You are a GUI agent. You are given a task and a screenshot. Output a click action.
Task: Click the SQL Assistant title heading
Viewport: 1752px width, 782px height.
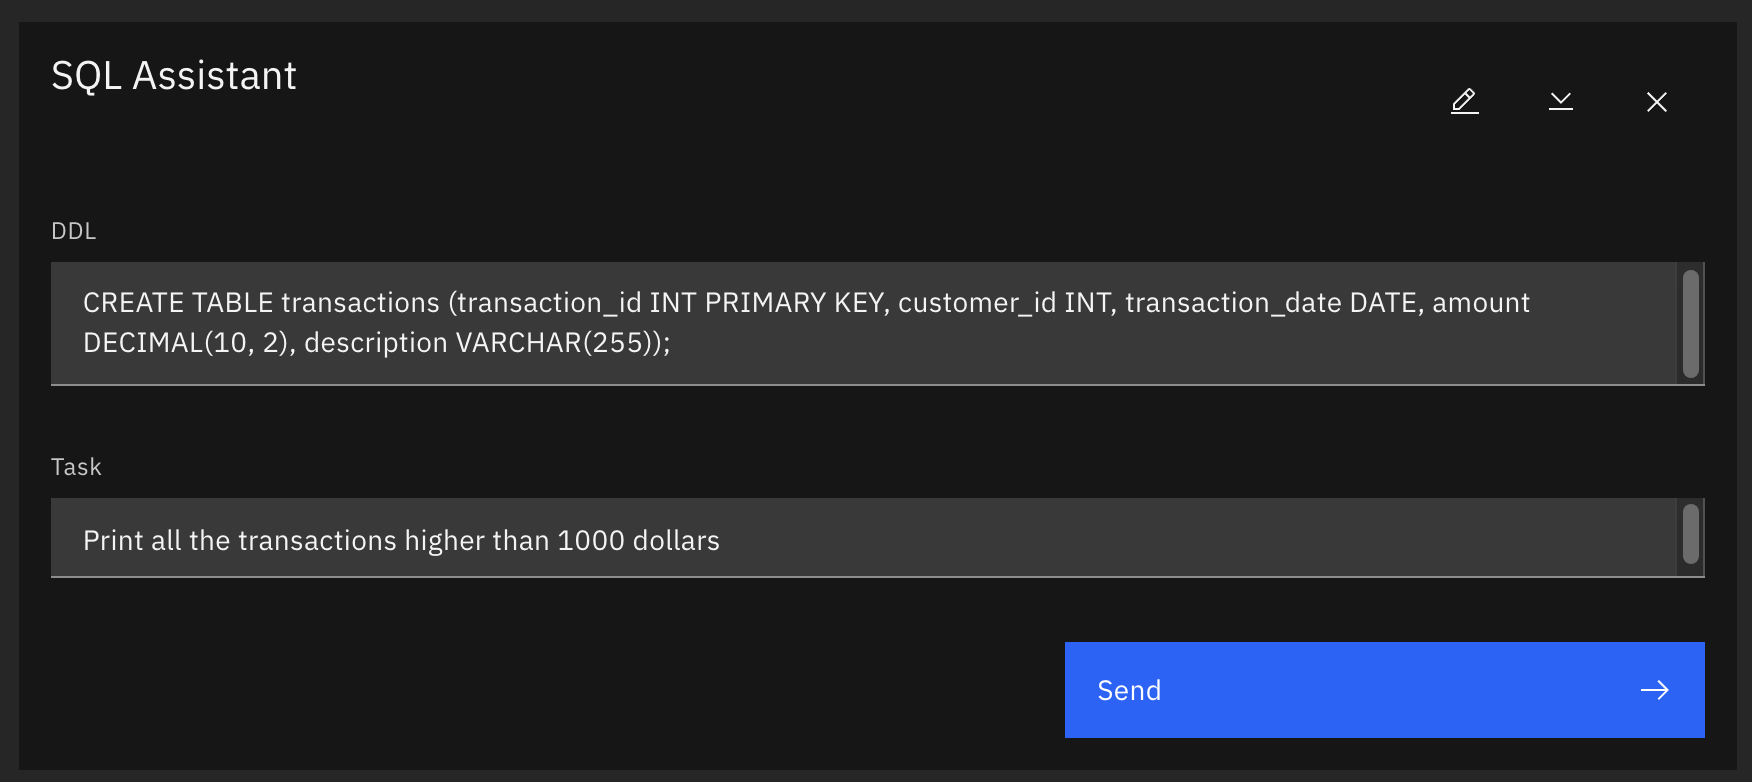coord(174,76)
